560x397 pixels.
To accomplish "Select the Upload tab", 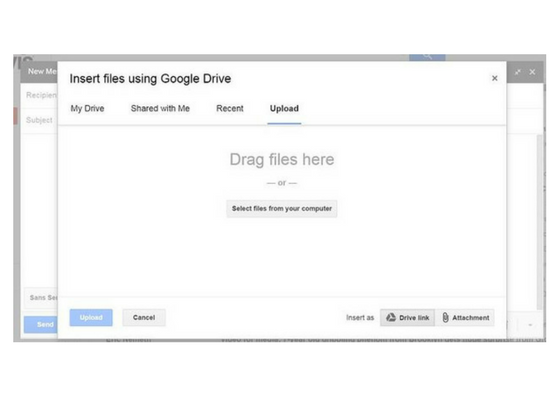I will pos(284,109).
